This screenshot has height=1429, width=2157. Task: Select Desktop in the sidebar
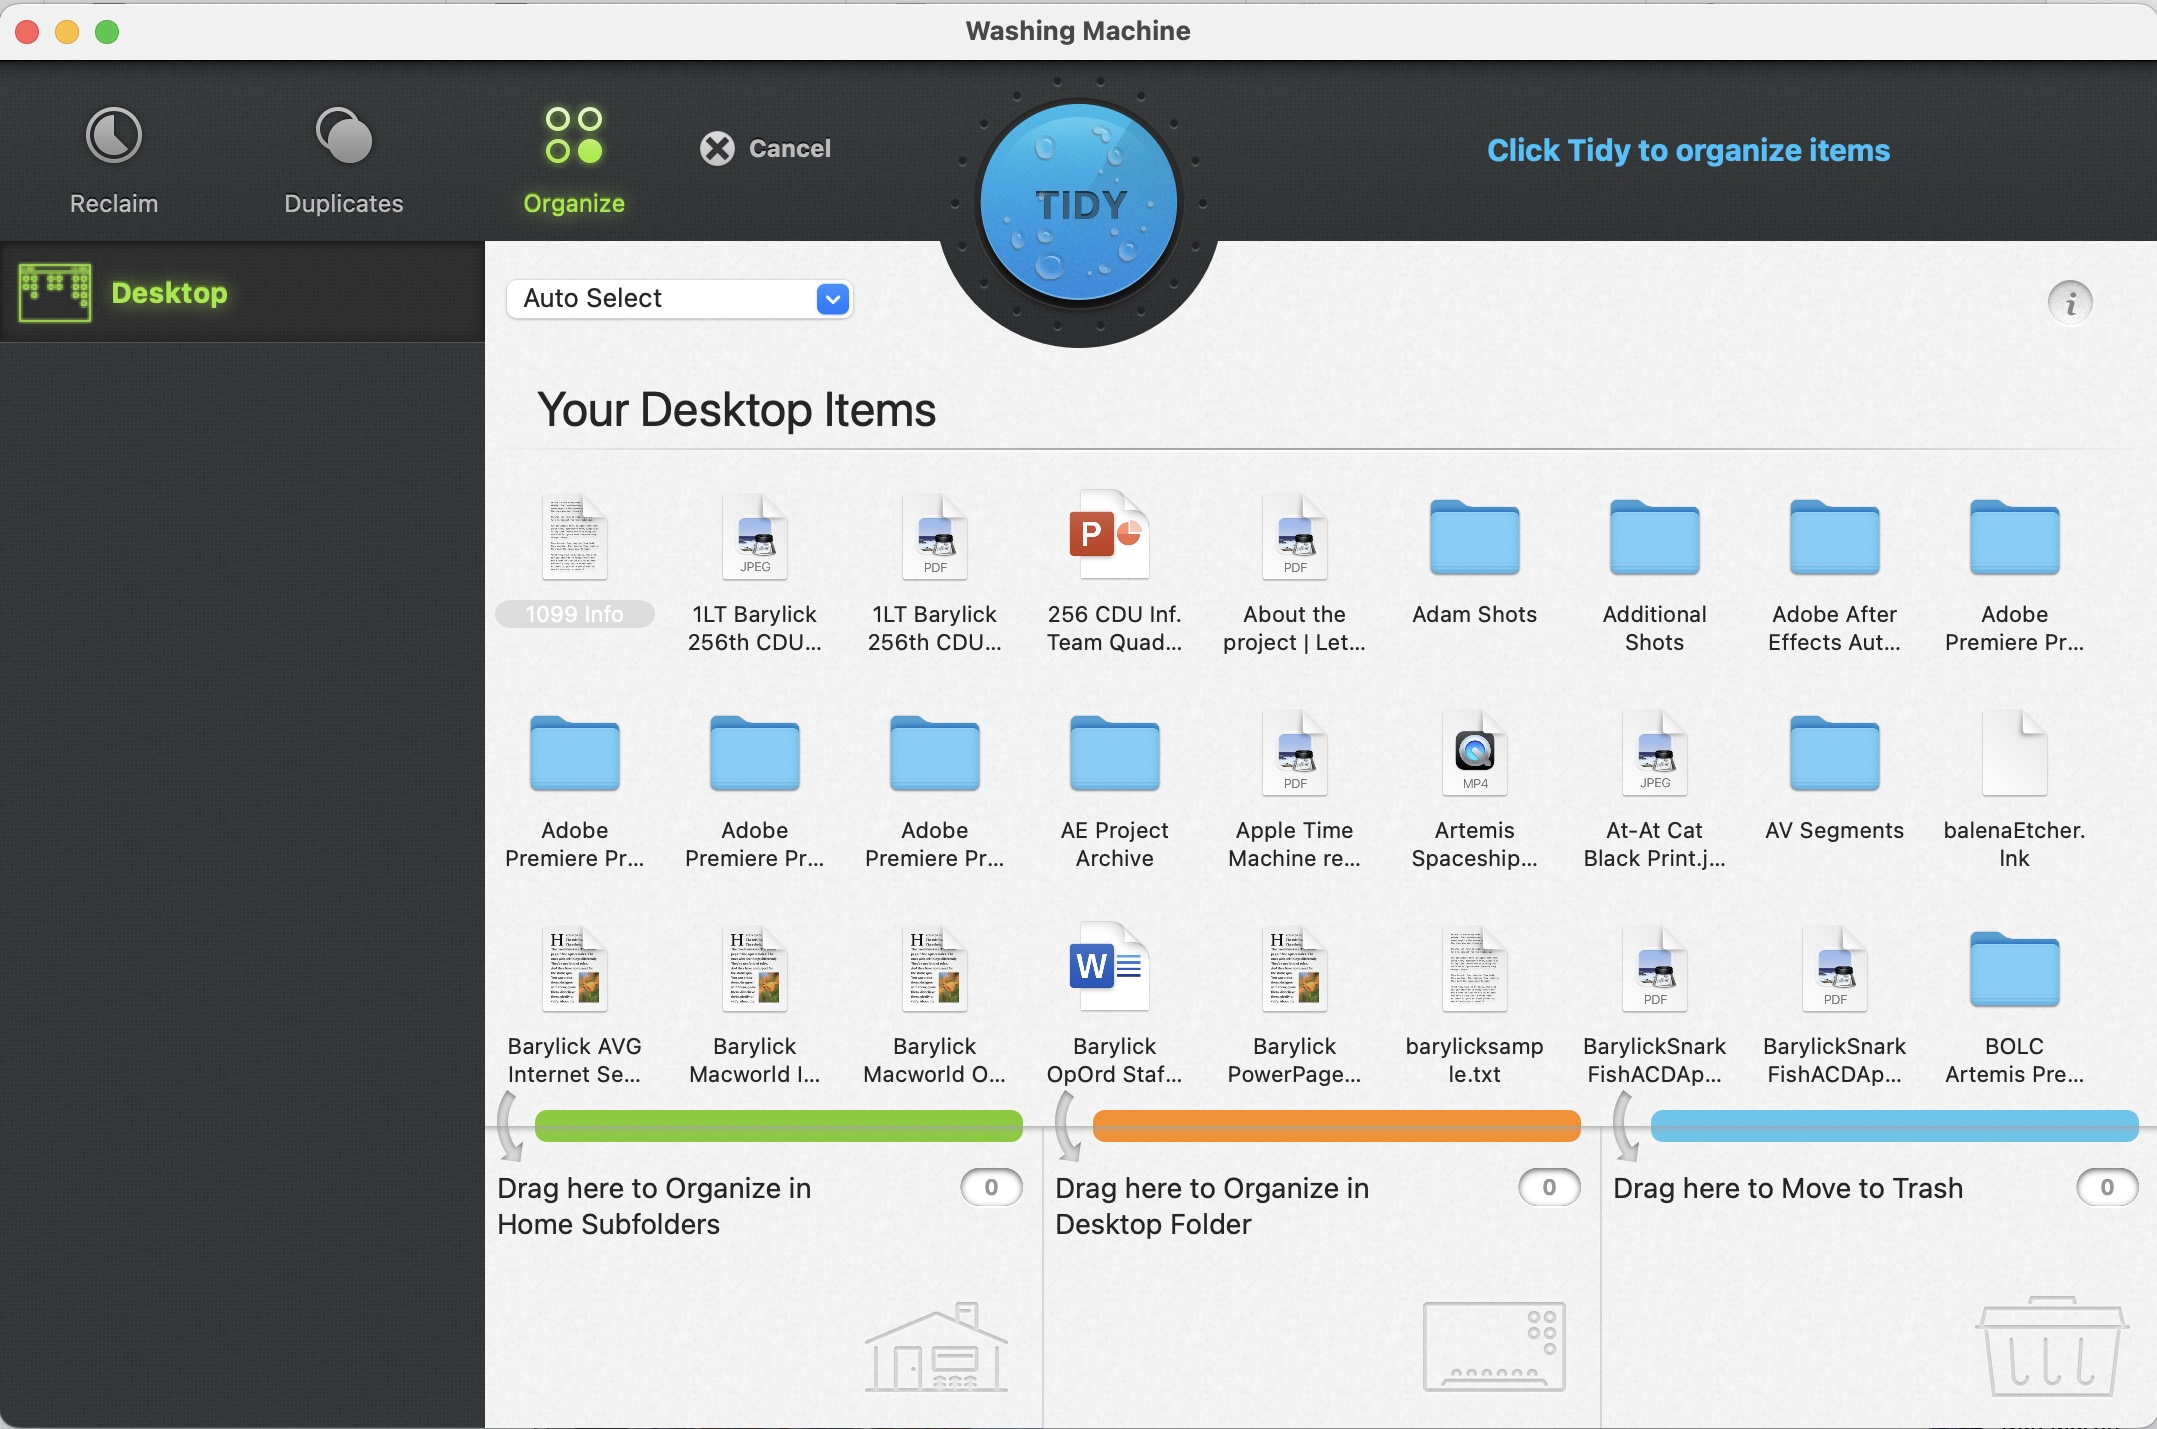point(168,293)
